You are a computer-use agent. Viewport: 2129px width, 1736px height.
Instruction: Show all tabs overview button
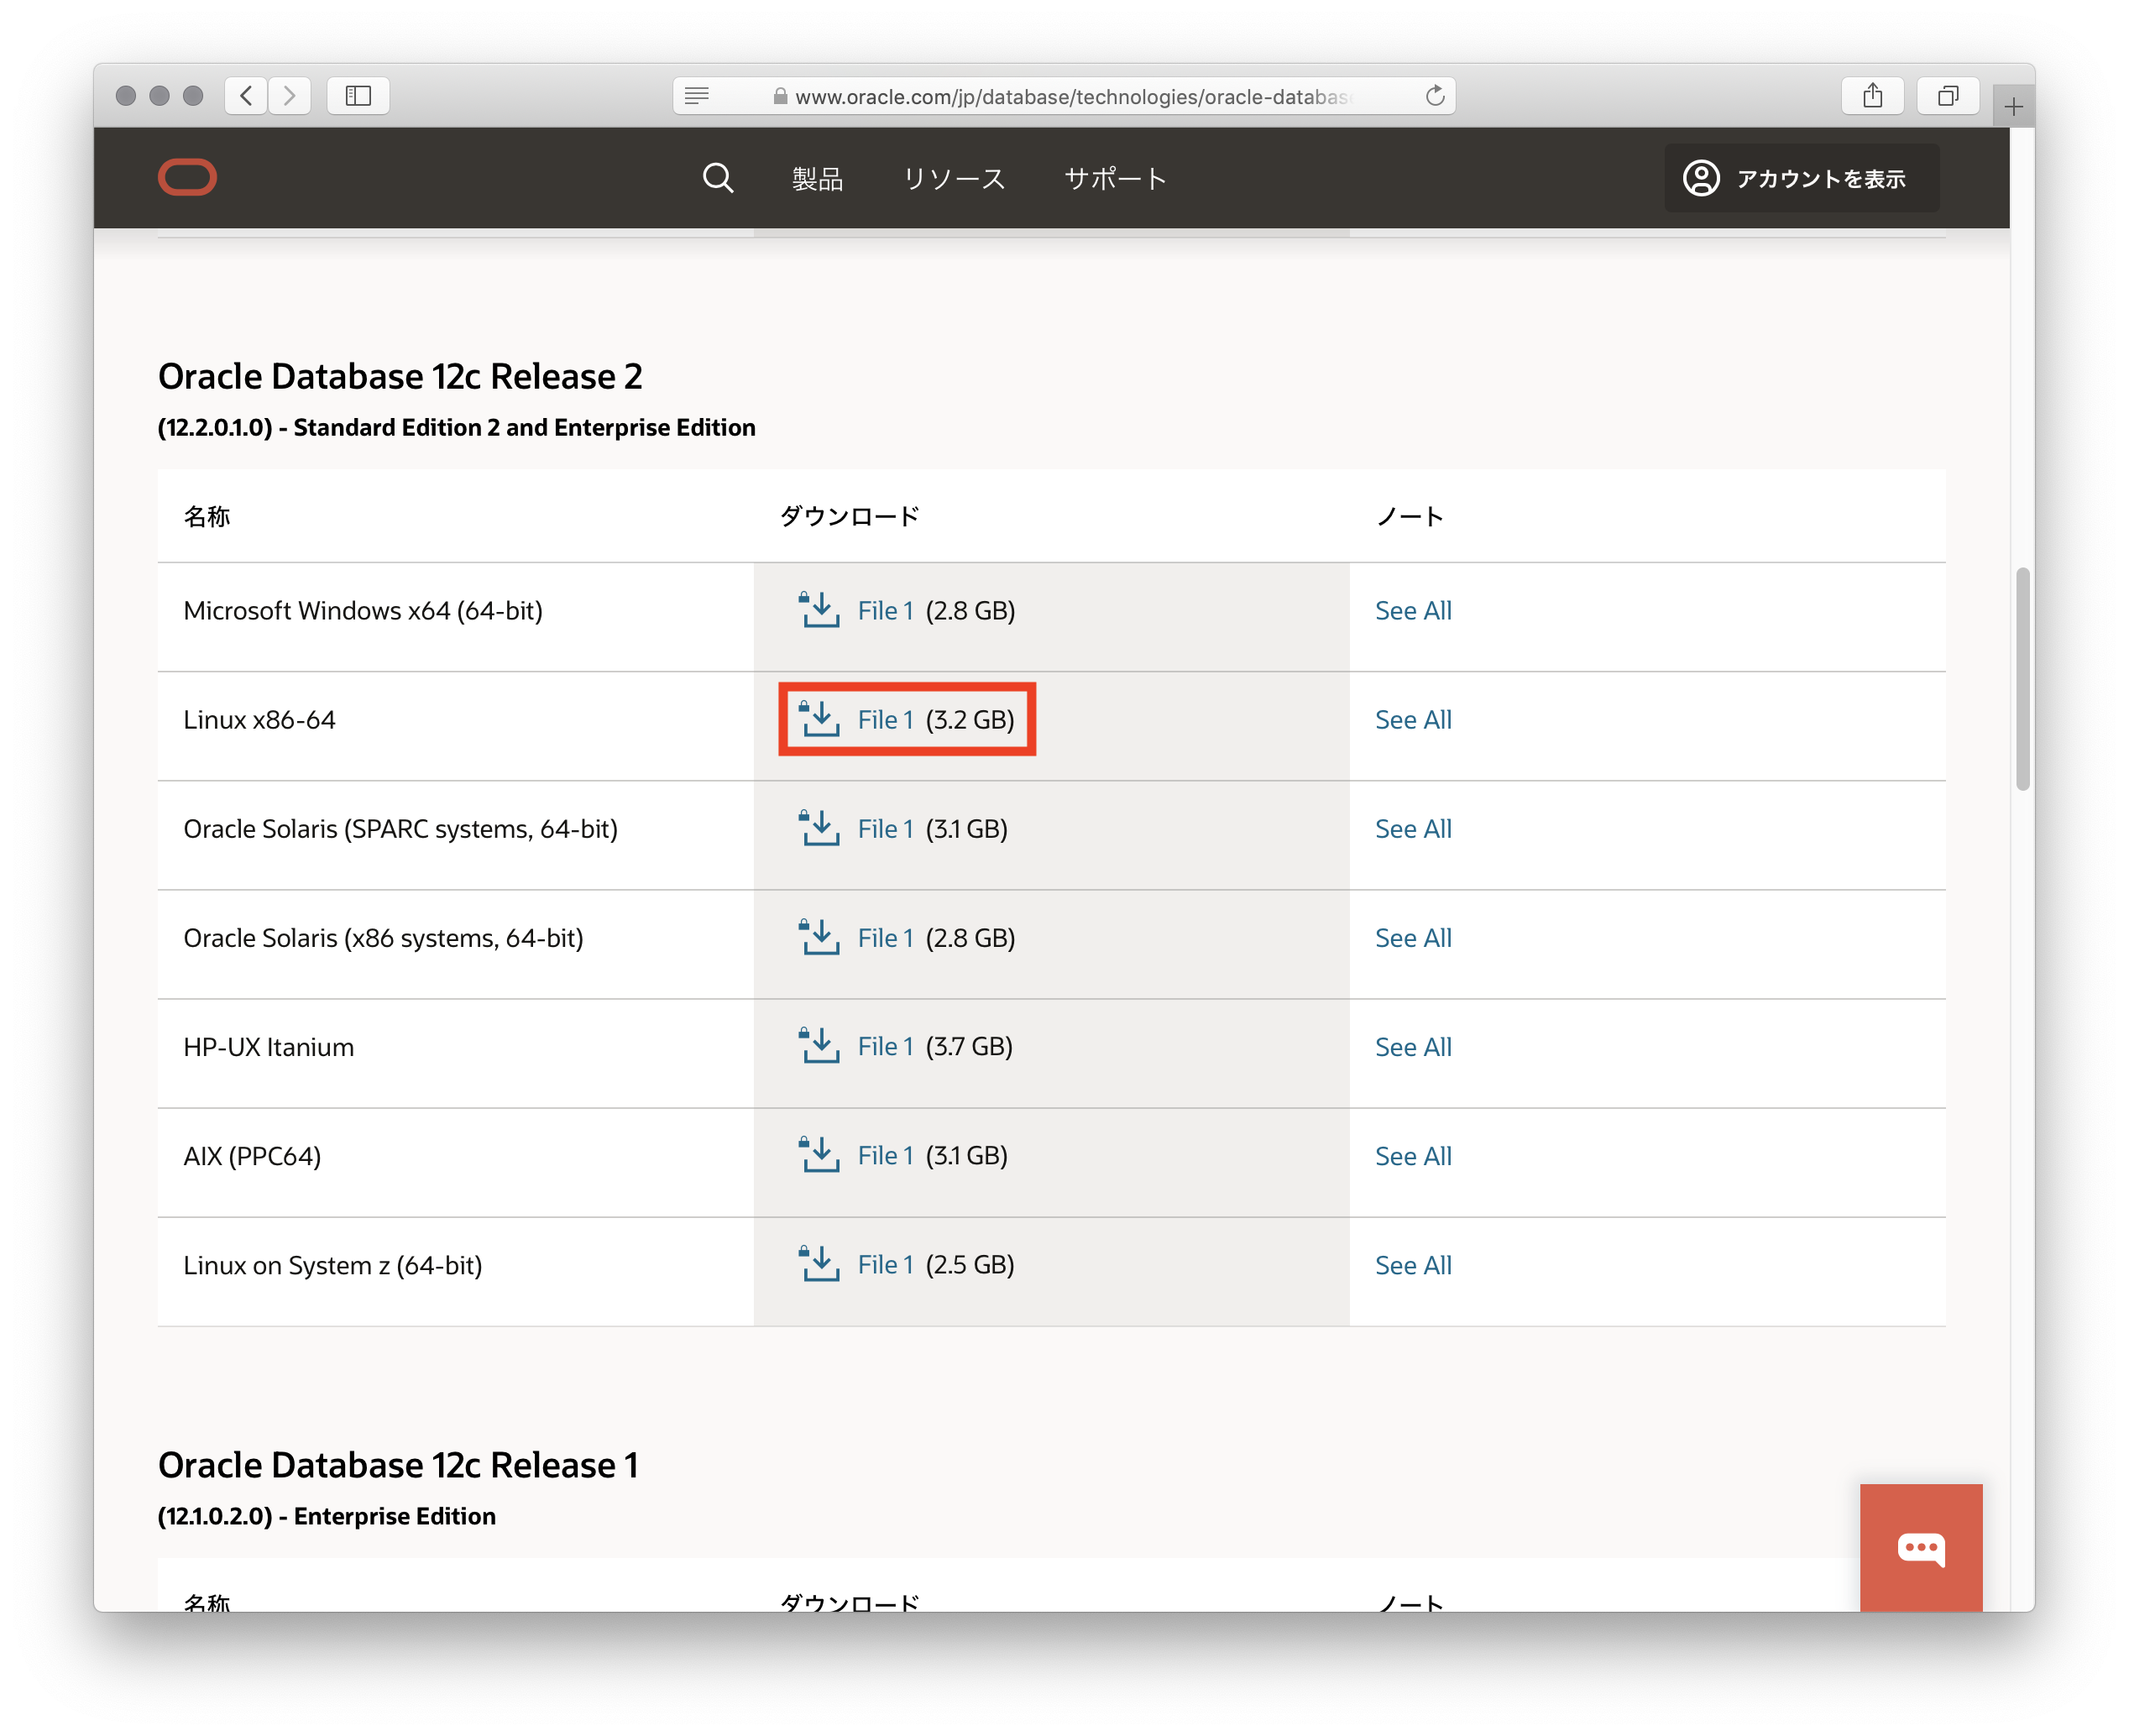[1947, 96]
